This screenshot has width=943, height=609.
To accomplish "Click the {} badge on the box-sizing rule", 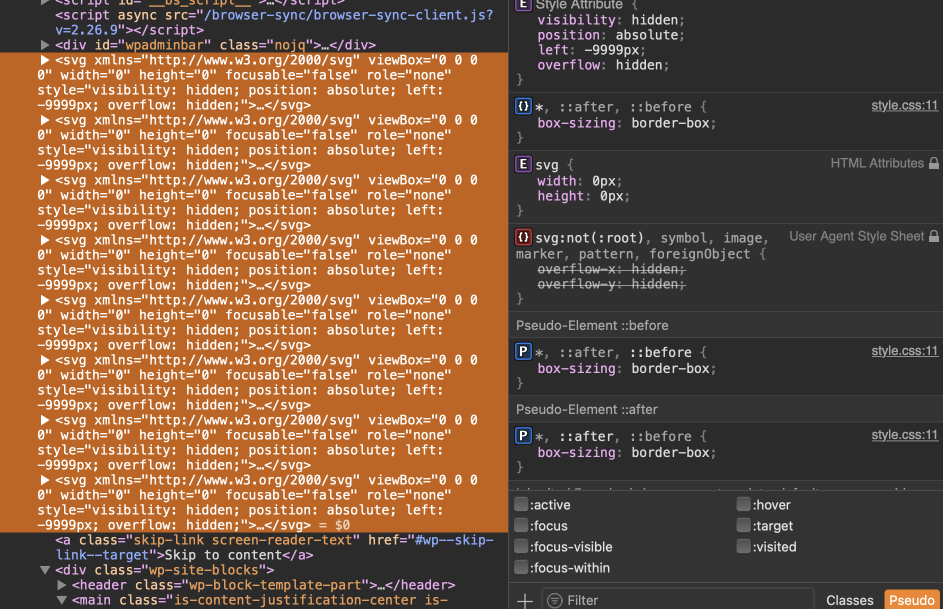I will 521,106.
